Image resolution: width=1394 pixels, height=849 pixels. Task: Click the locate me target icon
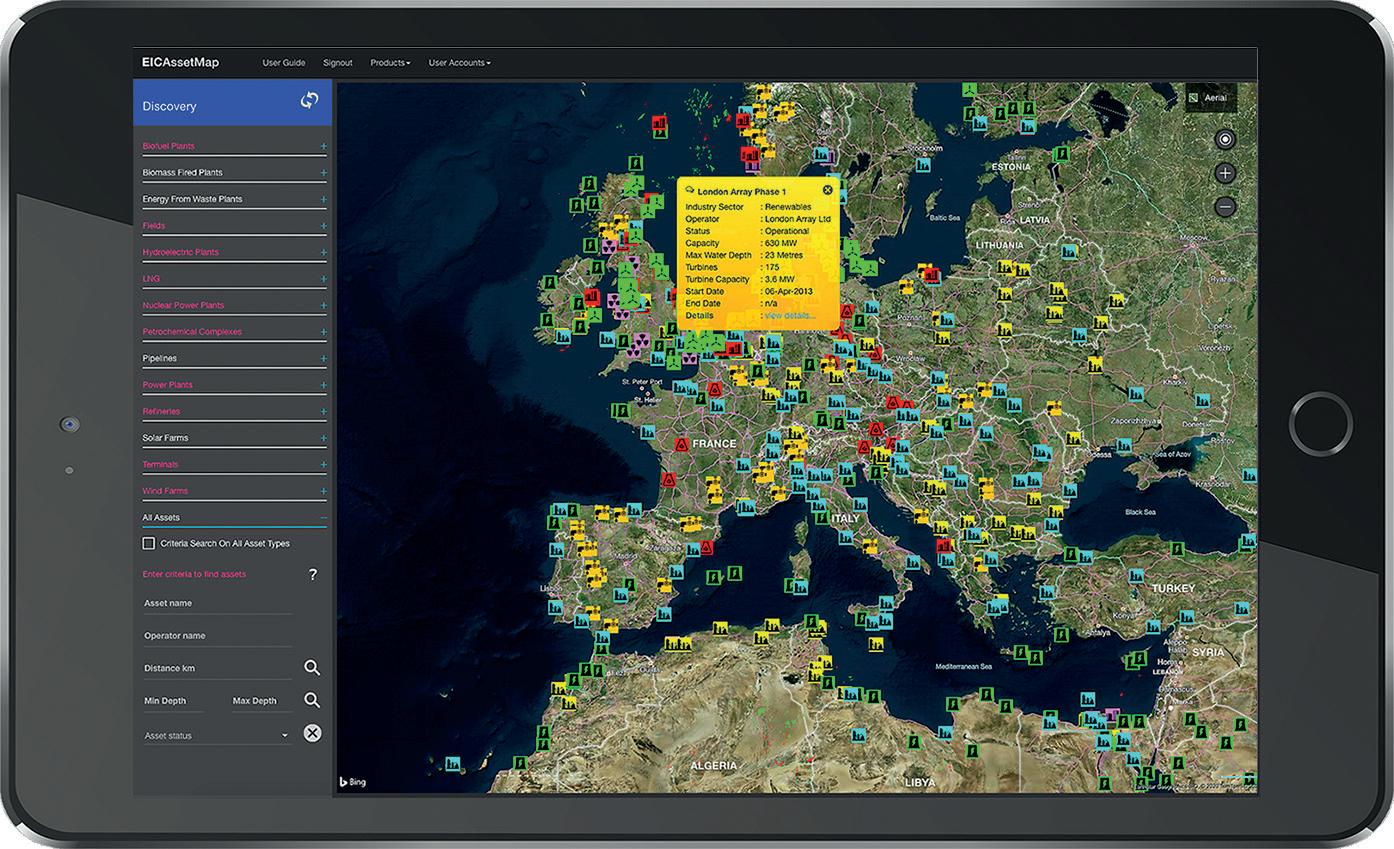click(x=1225, y=139)
